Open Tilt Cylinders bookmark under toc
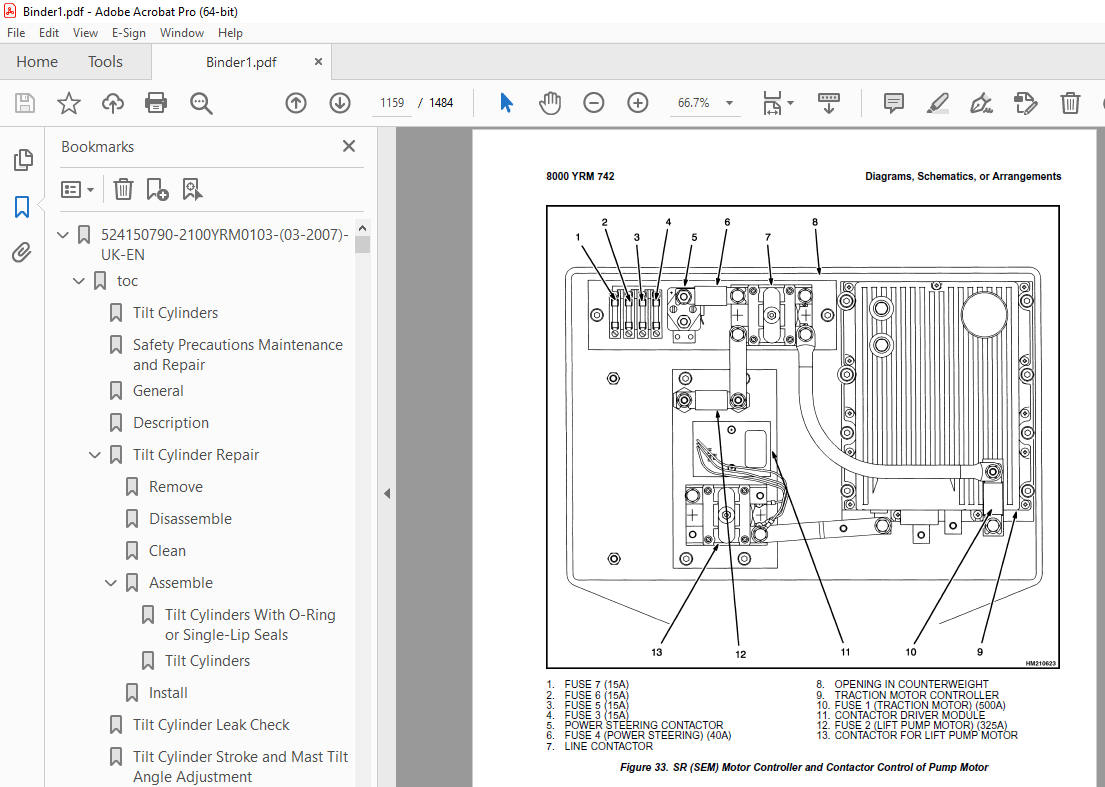Screen dimensions: 1105x787 (175, 313)
